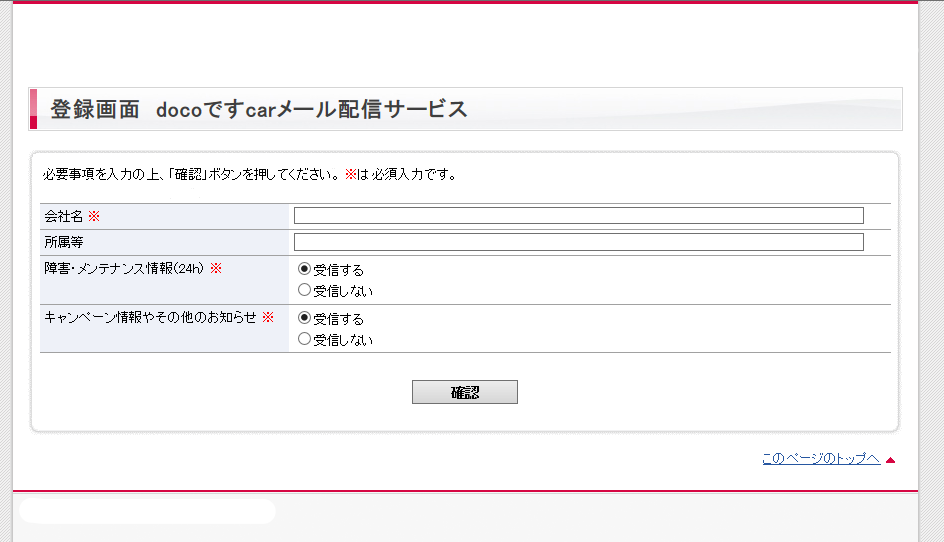Image resolution: width=944 pixels, height=542 pixels.
Task: Follow the このページのトップへ link
Action: tap(821, 459)
